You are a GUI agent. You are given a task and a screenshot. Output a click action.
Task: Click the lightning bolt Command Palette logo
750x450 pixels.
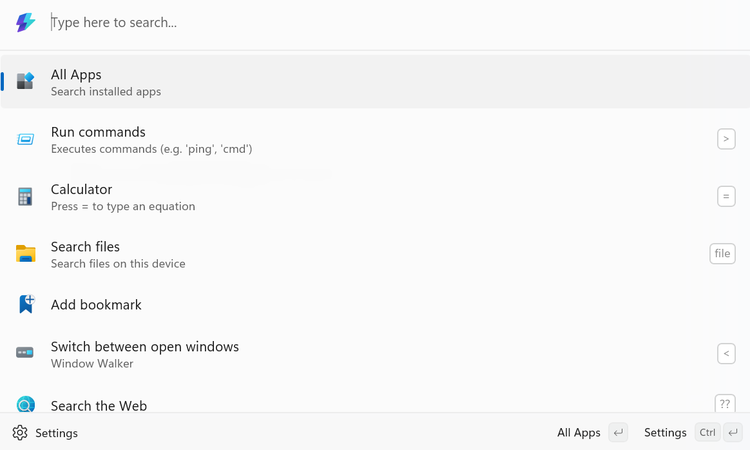pos(25,22)
